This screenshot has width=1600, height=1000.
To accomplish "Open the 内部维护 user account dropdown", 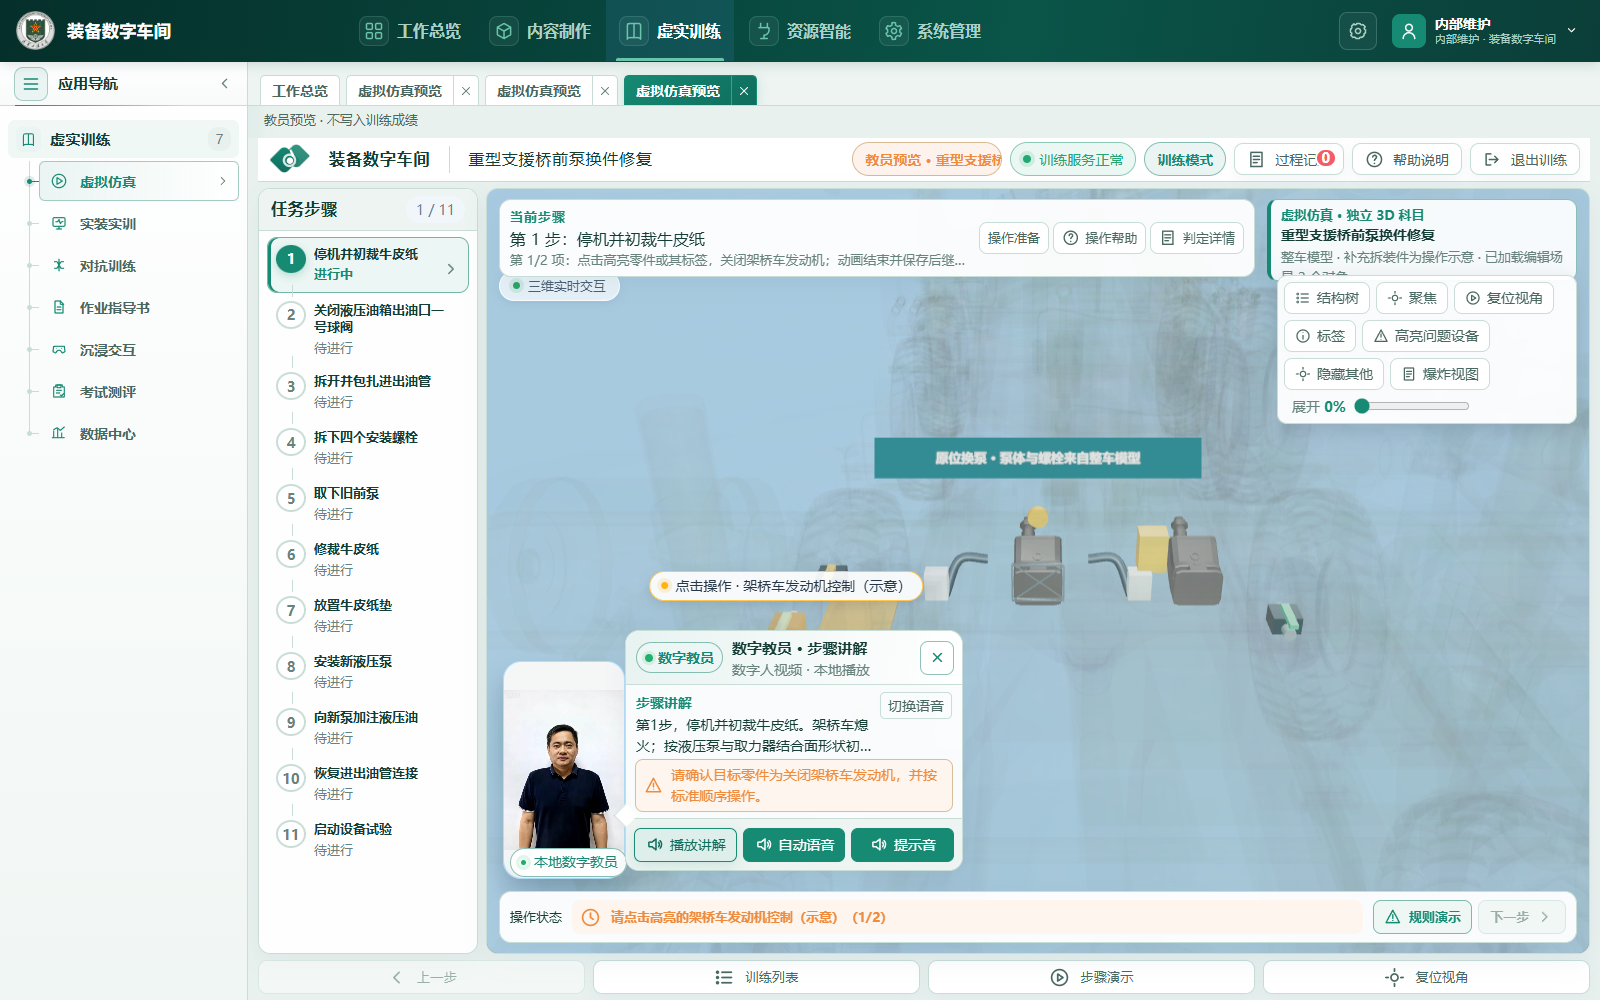I will pyautogui.click(x=1485, y=31).
